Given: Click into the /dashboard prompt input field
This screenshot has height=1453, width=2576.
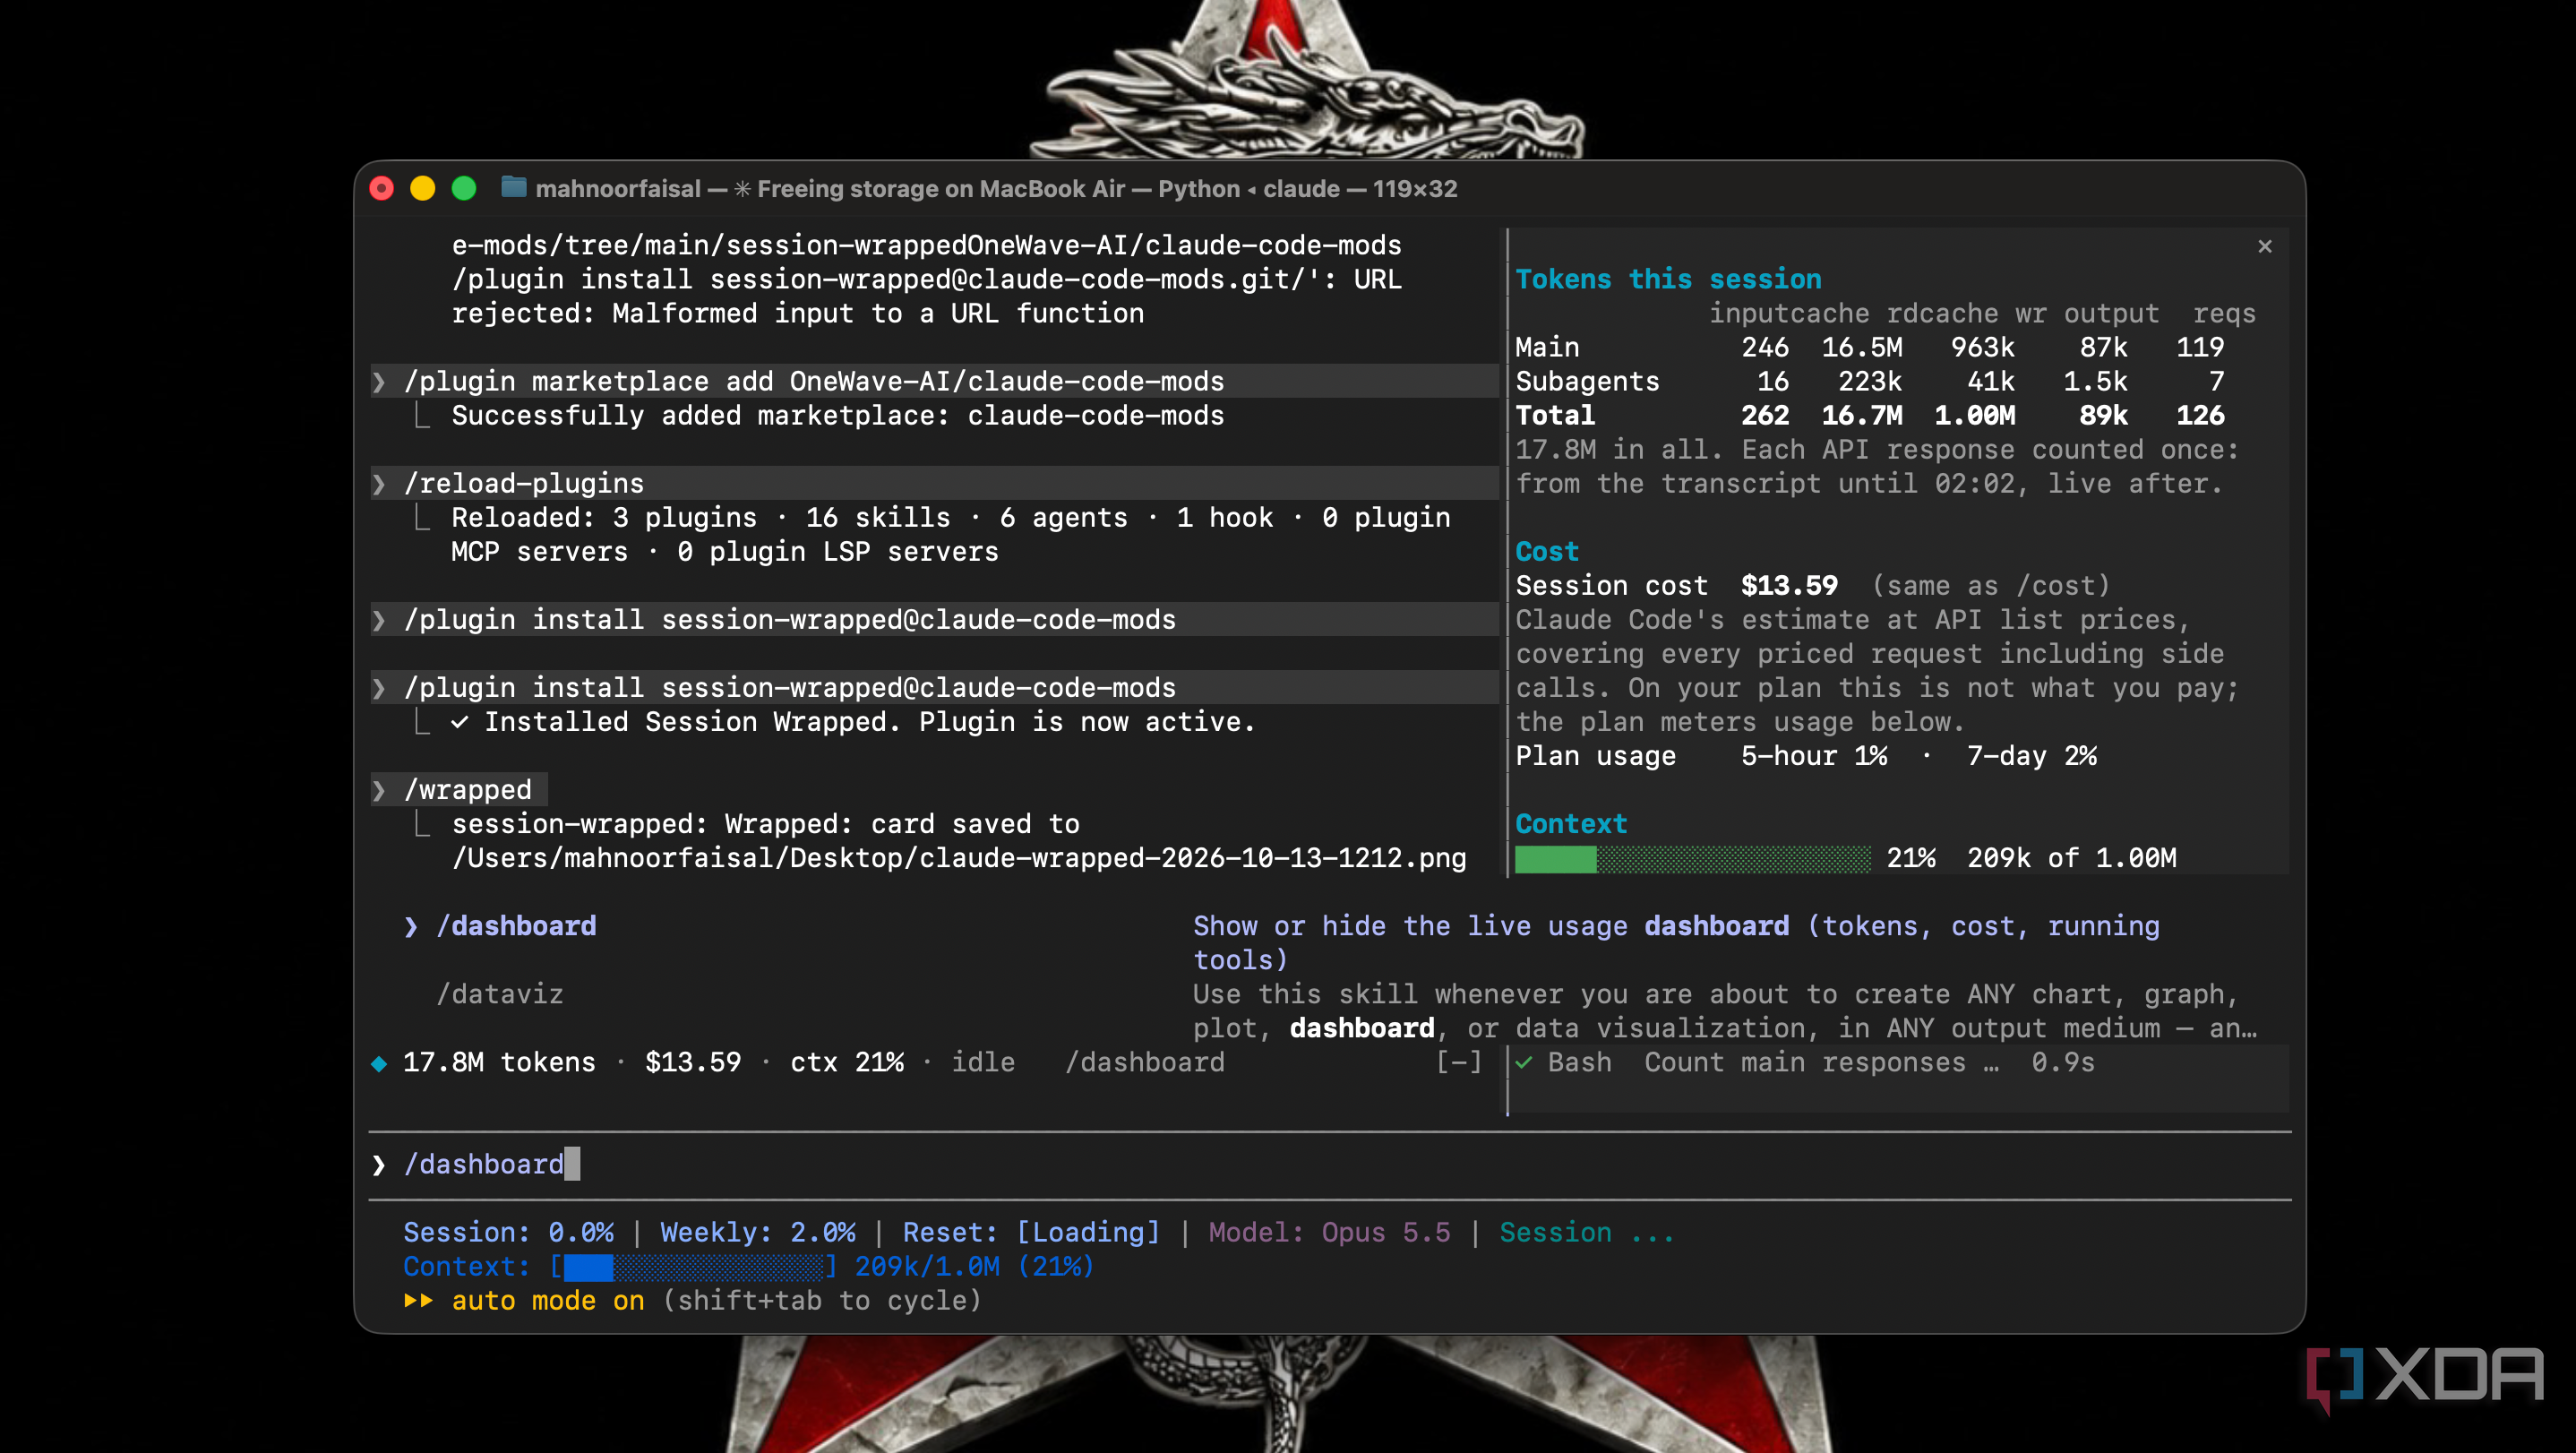Looking at the screenshot, I should tap(1330, 1164).
